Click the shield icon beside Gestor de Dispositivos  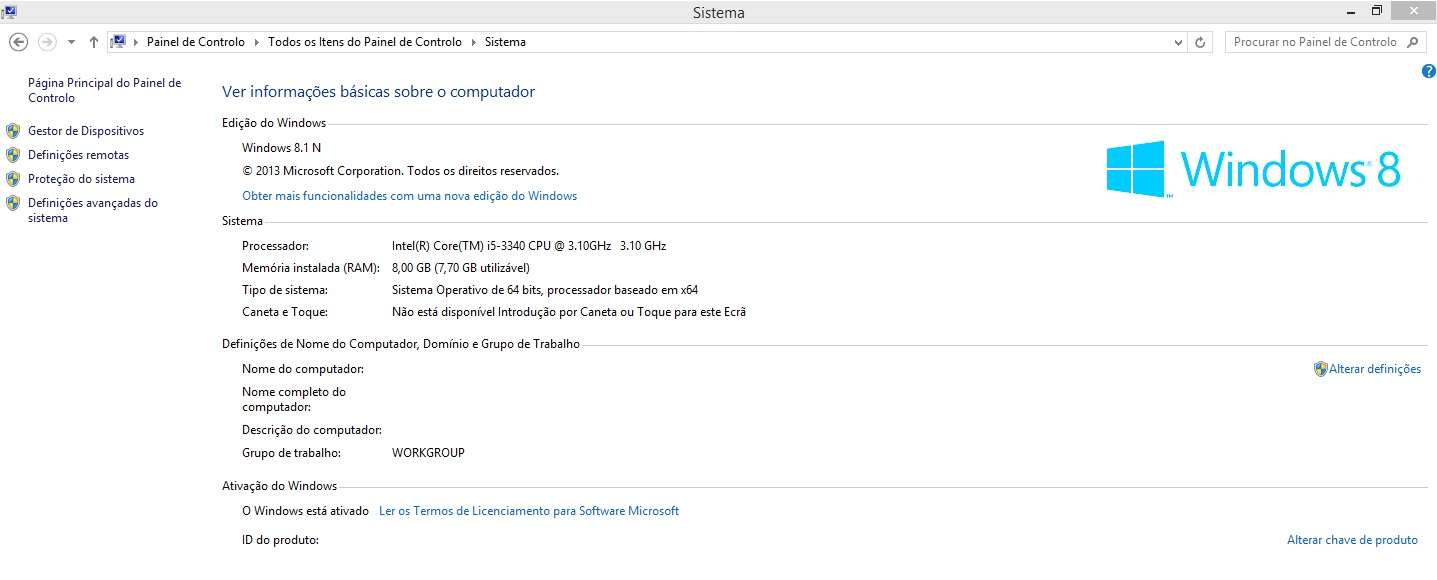click(13, 131)
